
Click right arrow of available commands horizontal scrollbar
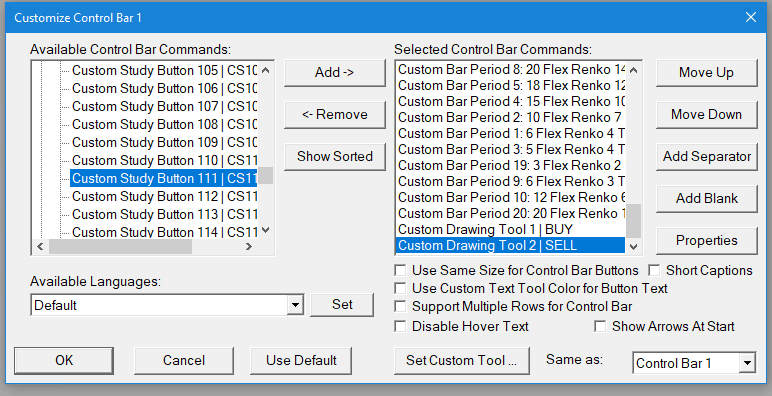point(249,246)
